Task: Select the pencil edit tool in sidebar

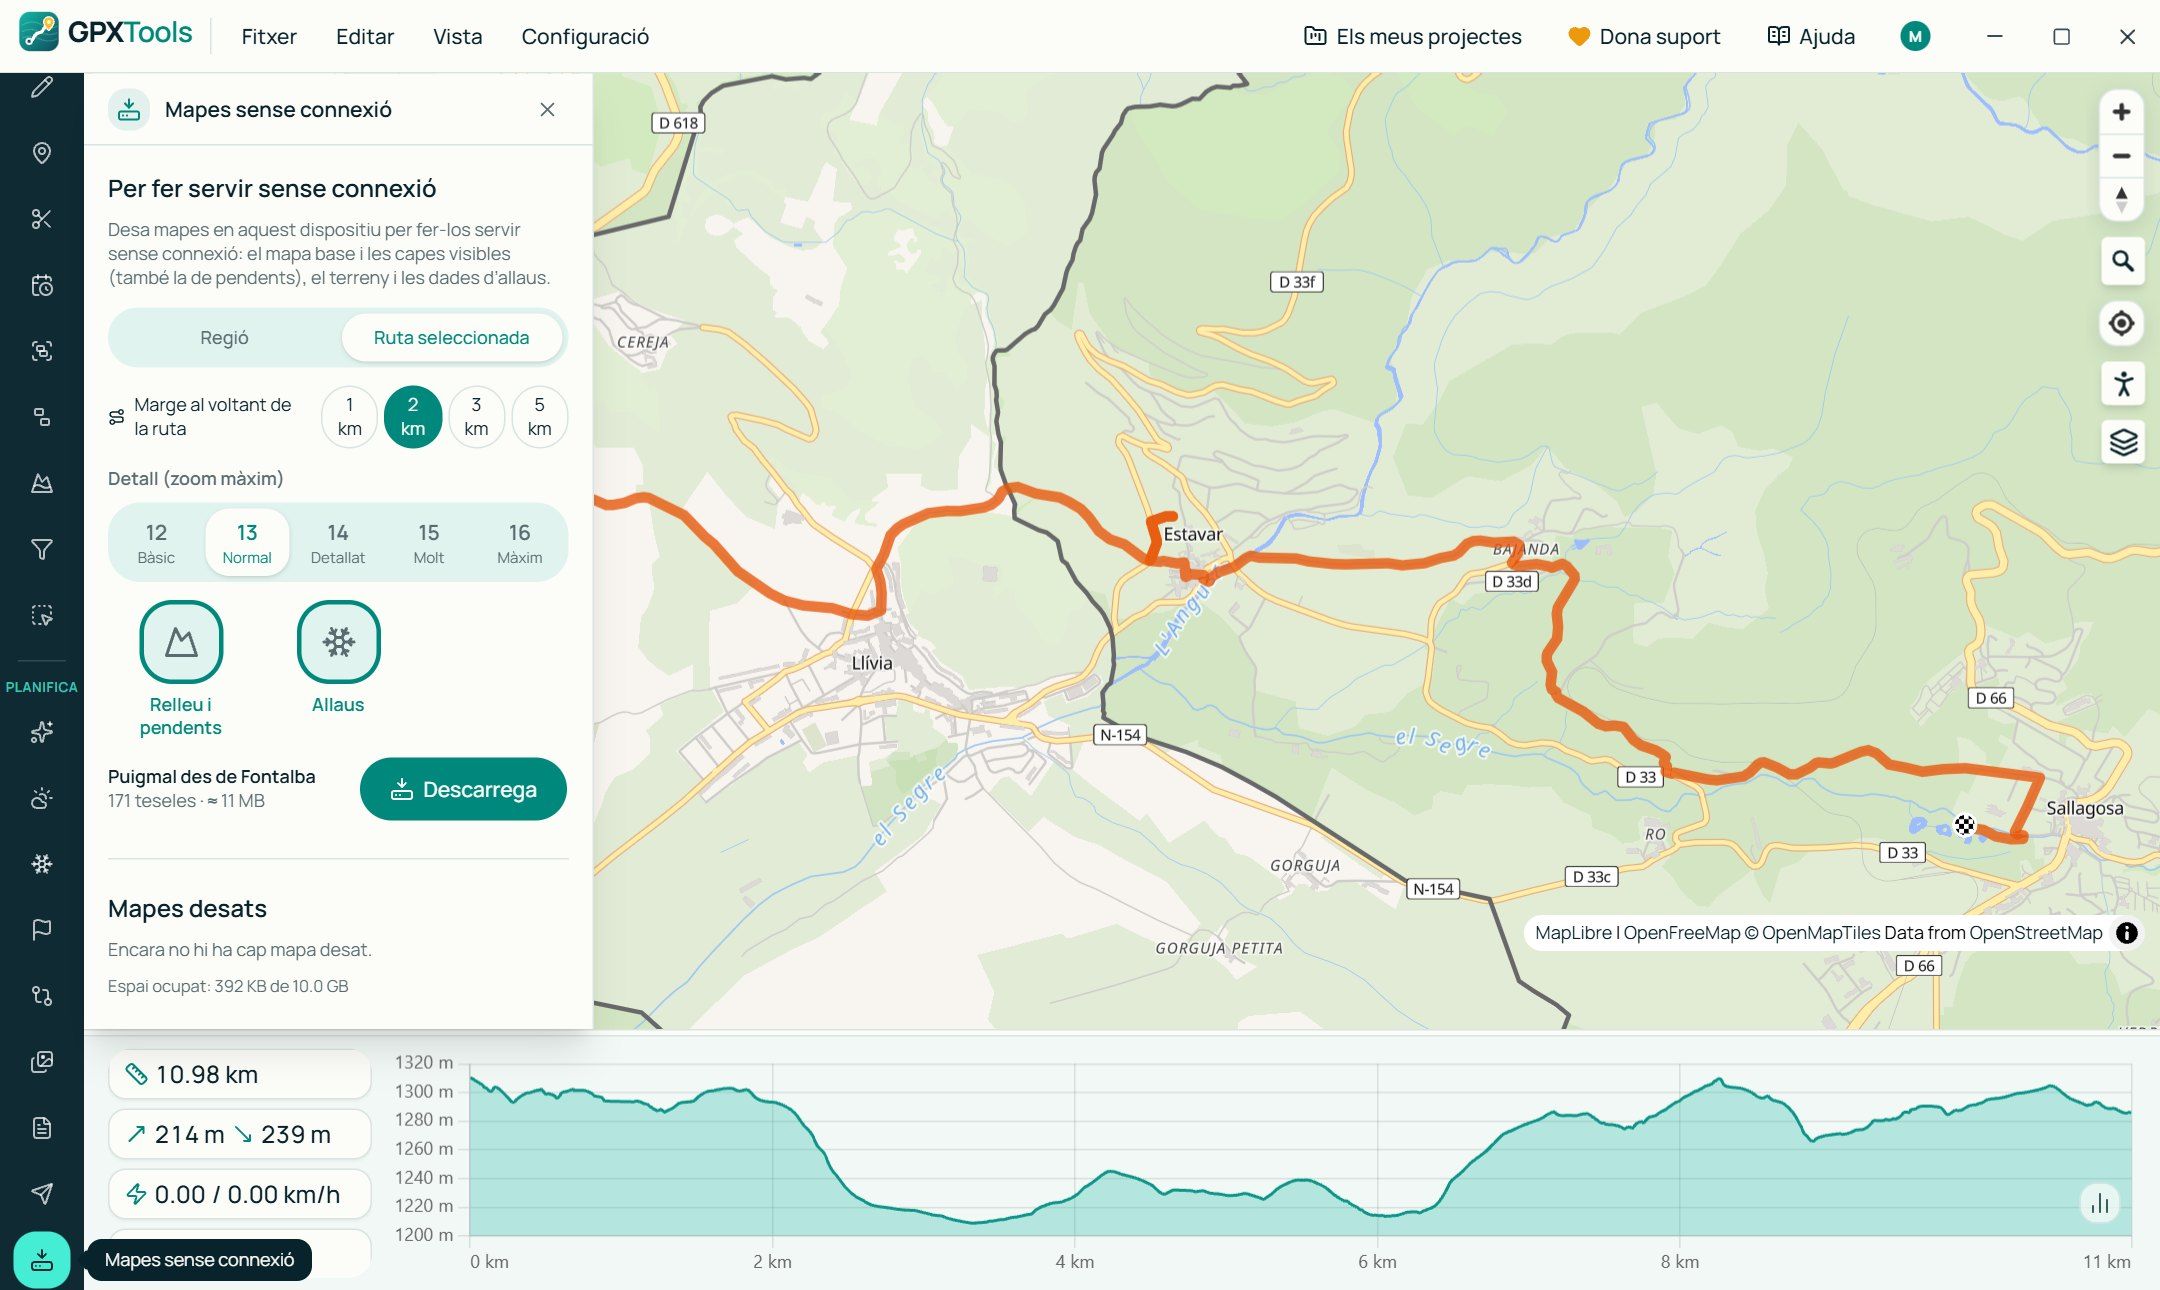Action: (x=41, y=88)
